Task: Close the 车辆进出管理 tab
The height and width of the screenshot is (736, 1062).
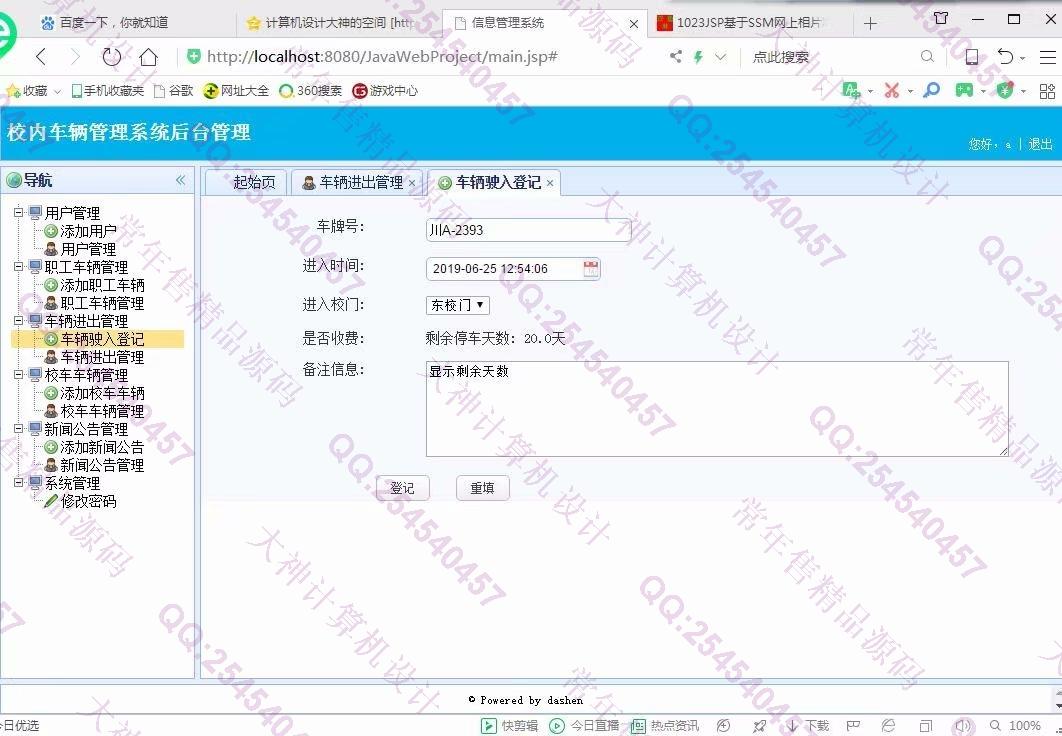Action: (x=412, y=183)
